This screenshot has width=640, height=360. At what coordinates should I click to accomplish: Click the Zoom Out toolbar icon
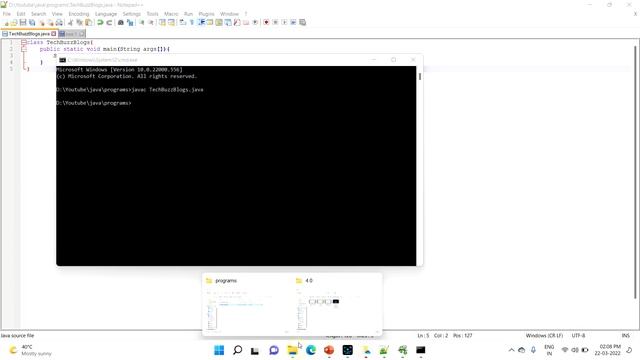(x=151, y=22)
